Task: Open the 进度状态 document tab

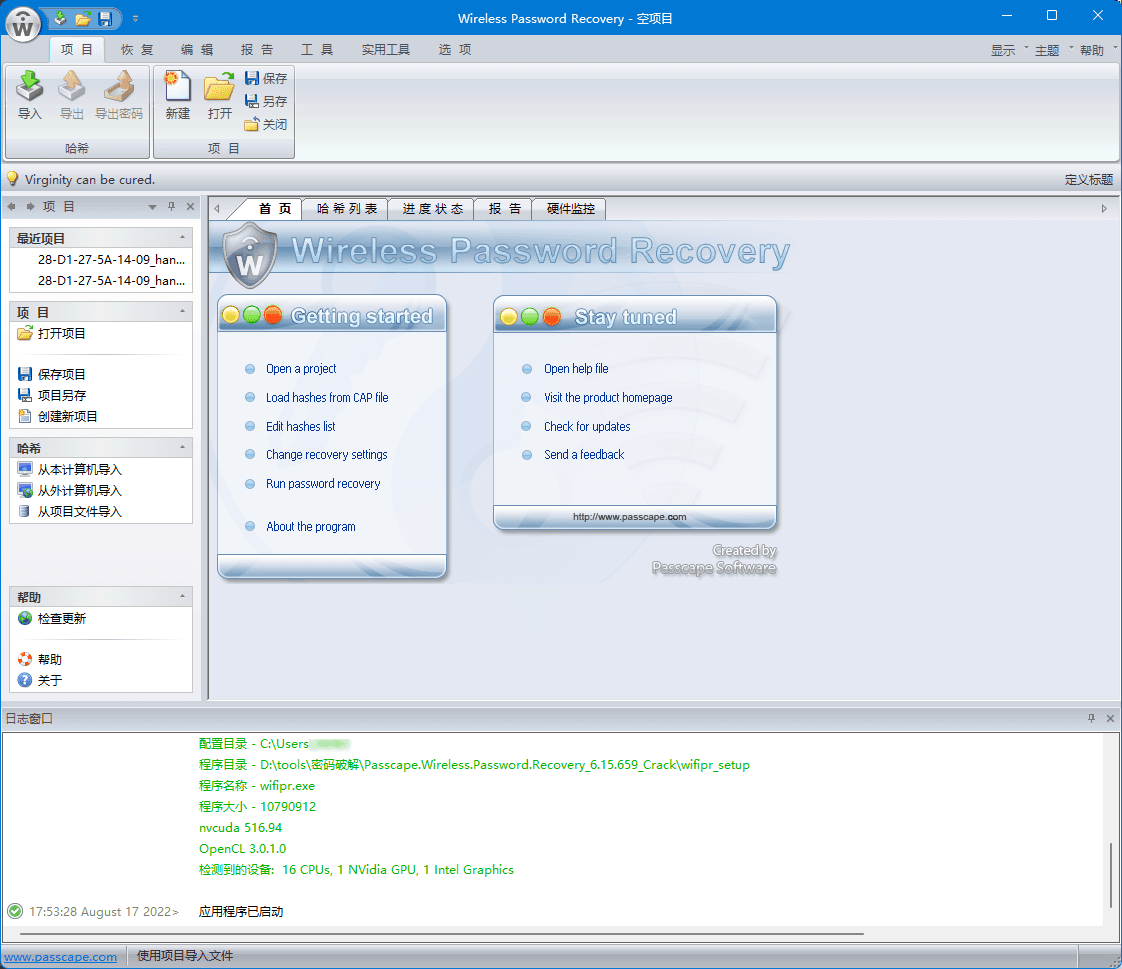Action: (x=432, y=208)
